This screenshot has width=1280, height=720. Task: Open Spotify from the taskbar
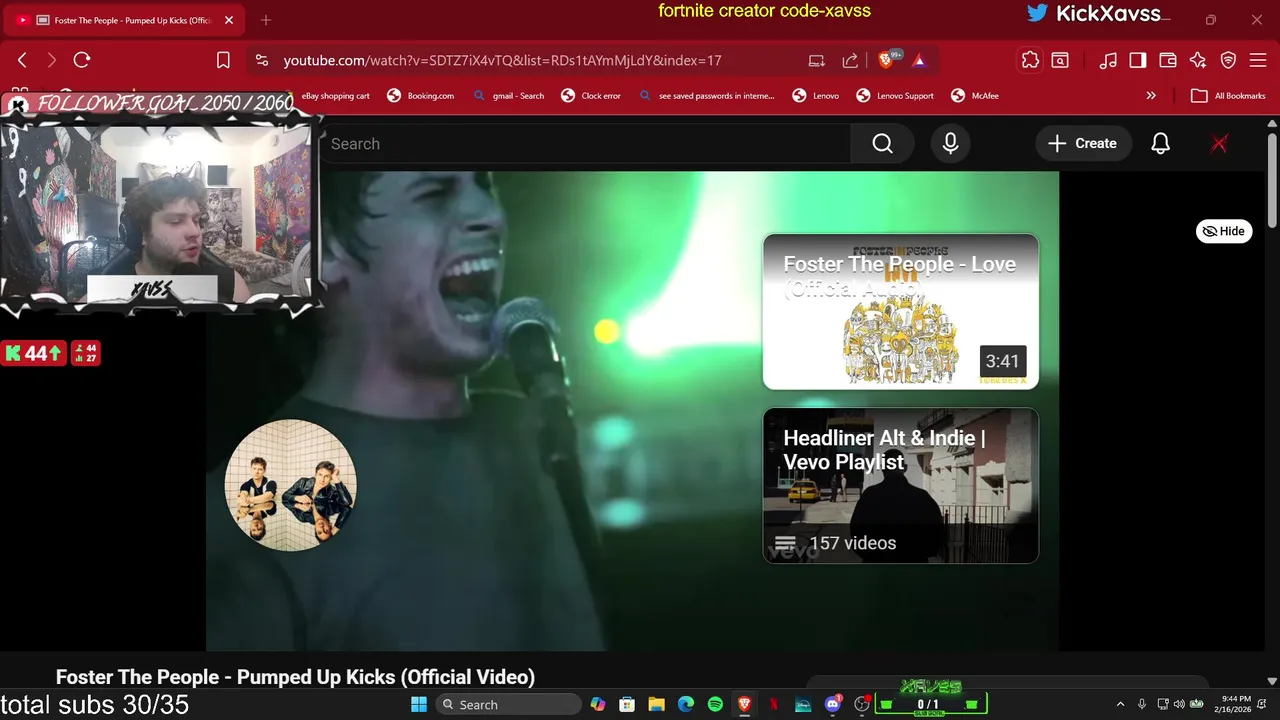point(715,704)
